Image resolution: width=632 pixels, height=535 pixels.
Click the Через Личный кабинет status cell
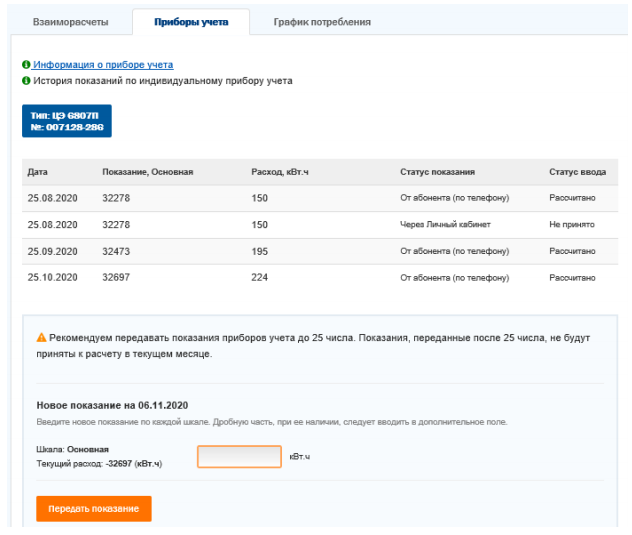click(445, 225)
